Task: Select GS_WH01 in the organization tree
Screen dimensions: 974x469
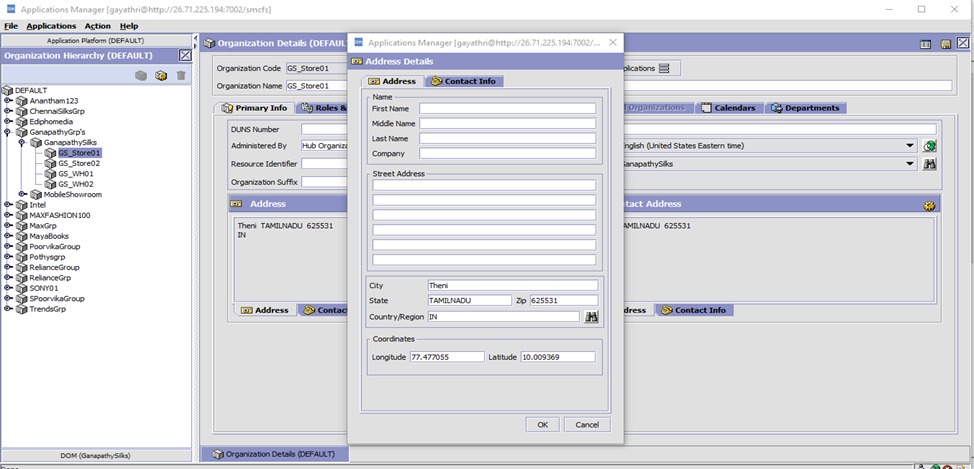Action: pos(76,174)
